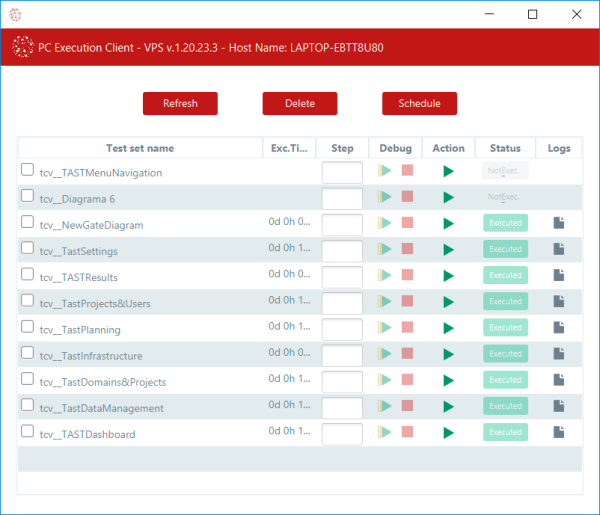
Task: Check the tcv__TASTDashboard checkbox
Action: (27, 431)
